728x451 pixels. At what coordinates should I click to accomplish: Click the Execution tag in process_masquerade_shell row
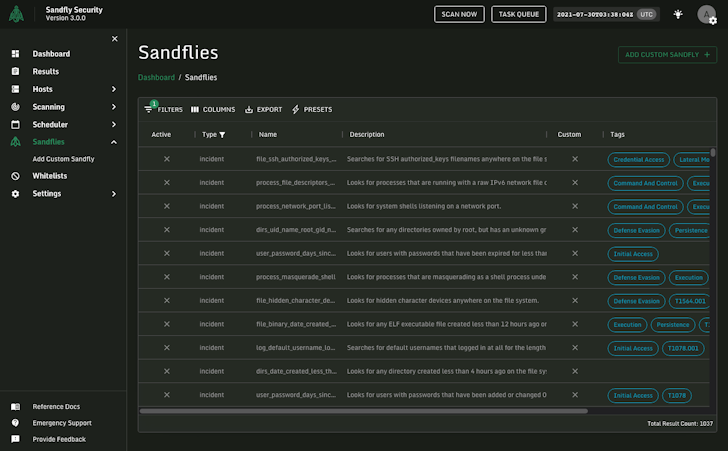[689, 278]
